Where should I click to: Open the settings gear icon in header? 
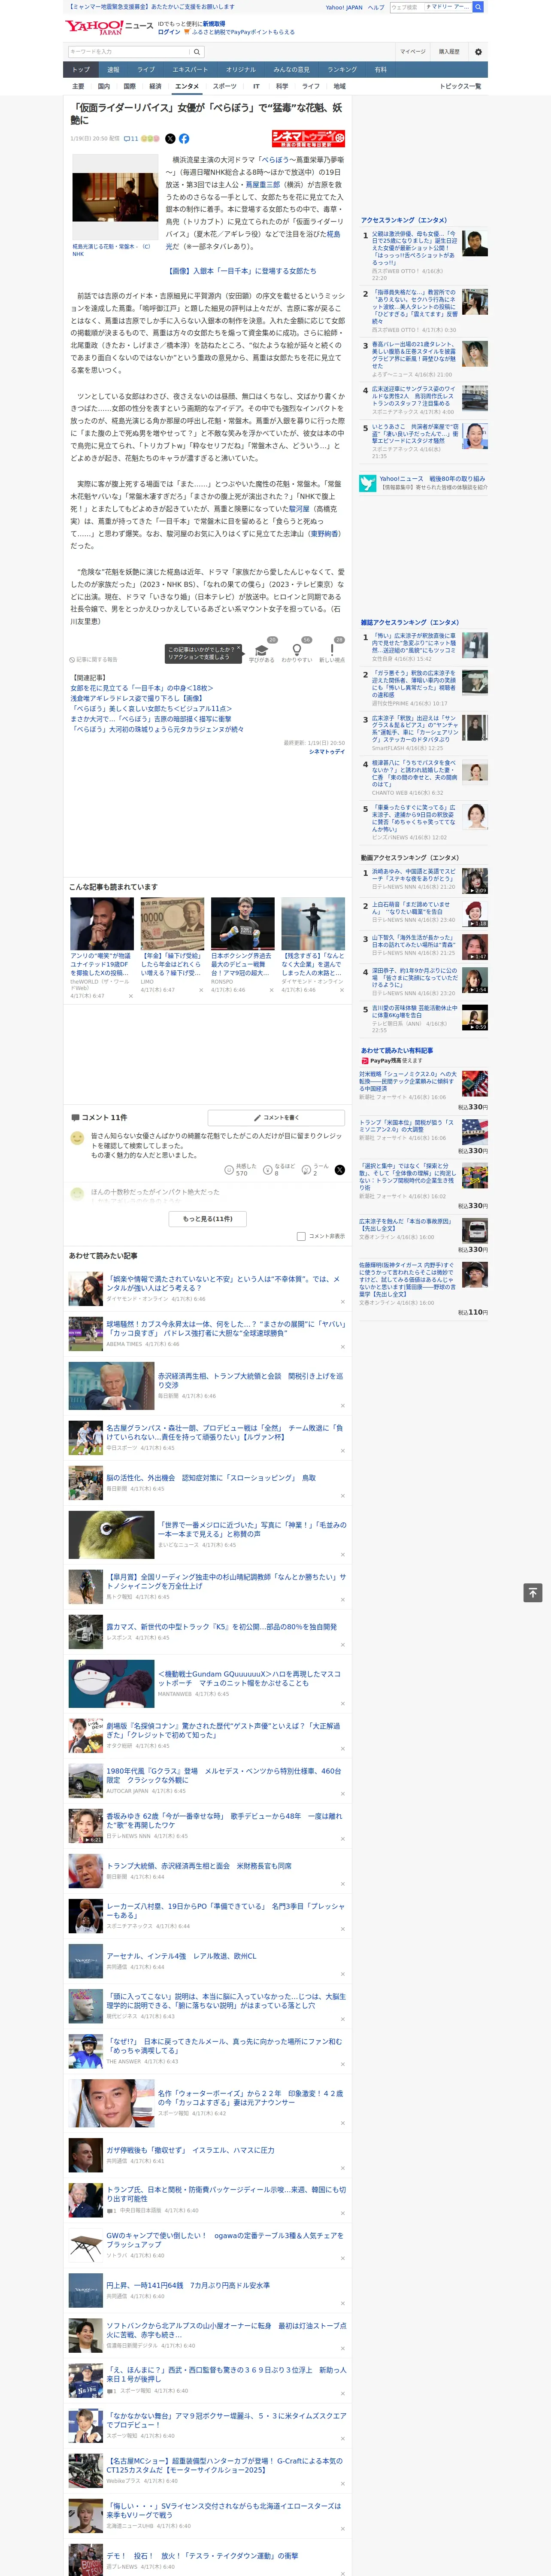point(477,52)
